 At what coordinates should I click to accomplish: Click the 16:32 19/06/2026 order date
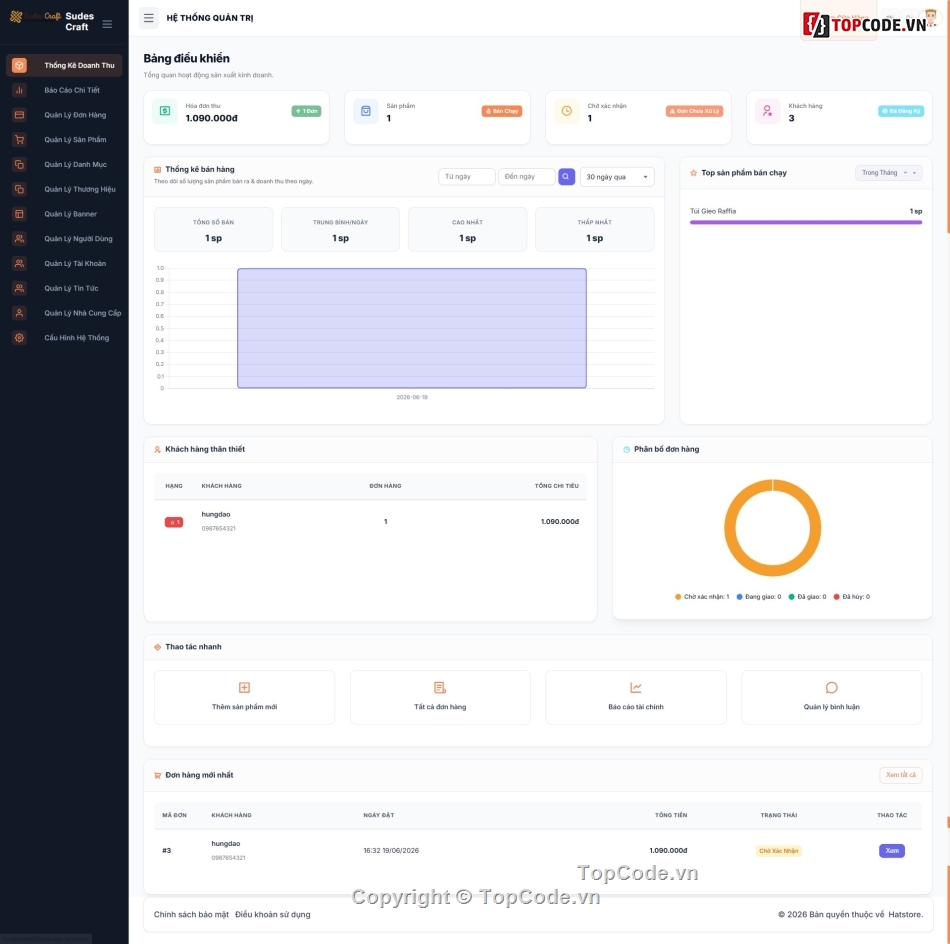pos(391,851)
